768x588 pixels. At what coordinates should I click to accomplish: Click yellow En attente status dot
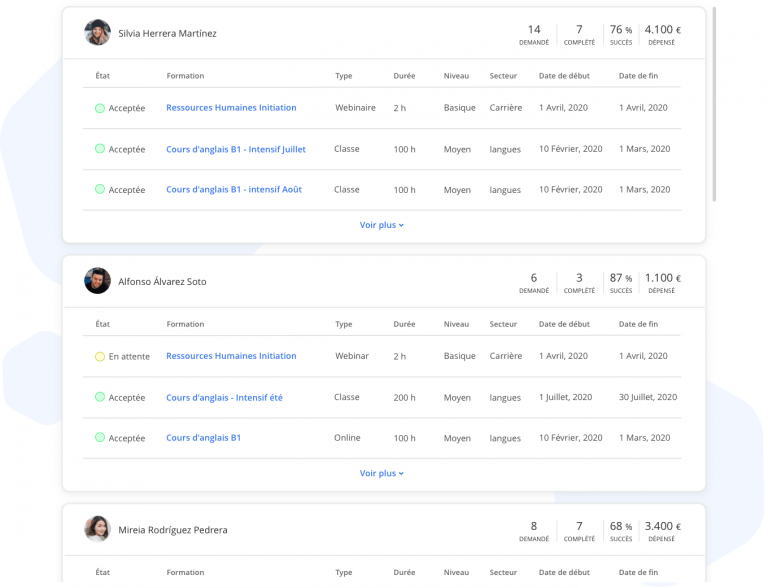pos(100,356)
